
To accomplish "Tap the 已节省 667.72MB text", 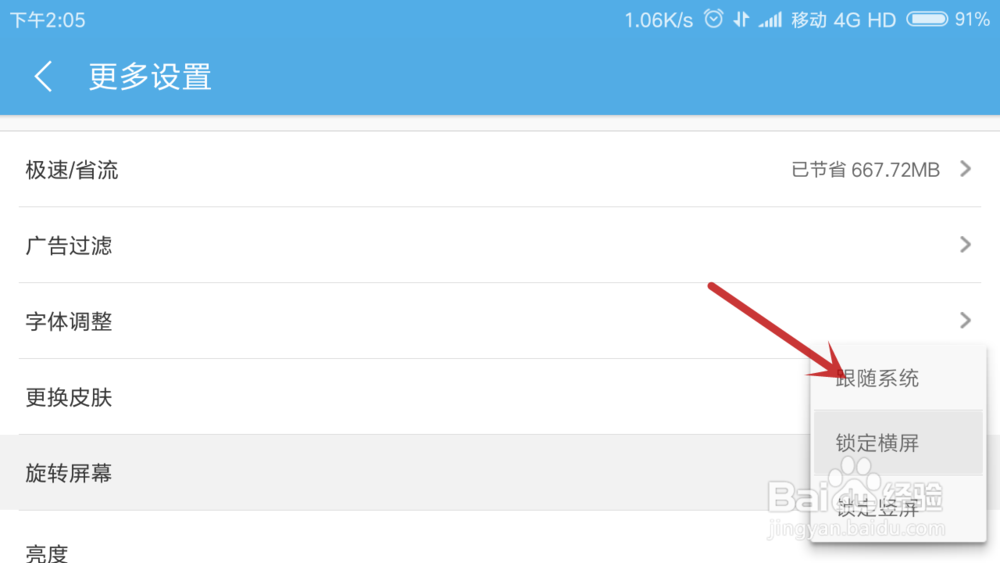I will coord(865,170).
